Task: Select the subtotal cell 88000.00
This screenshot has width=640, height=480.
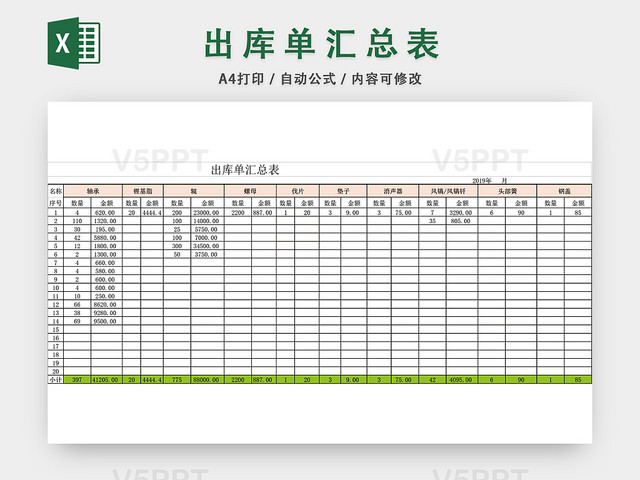Action: (207, 380)
